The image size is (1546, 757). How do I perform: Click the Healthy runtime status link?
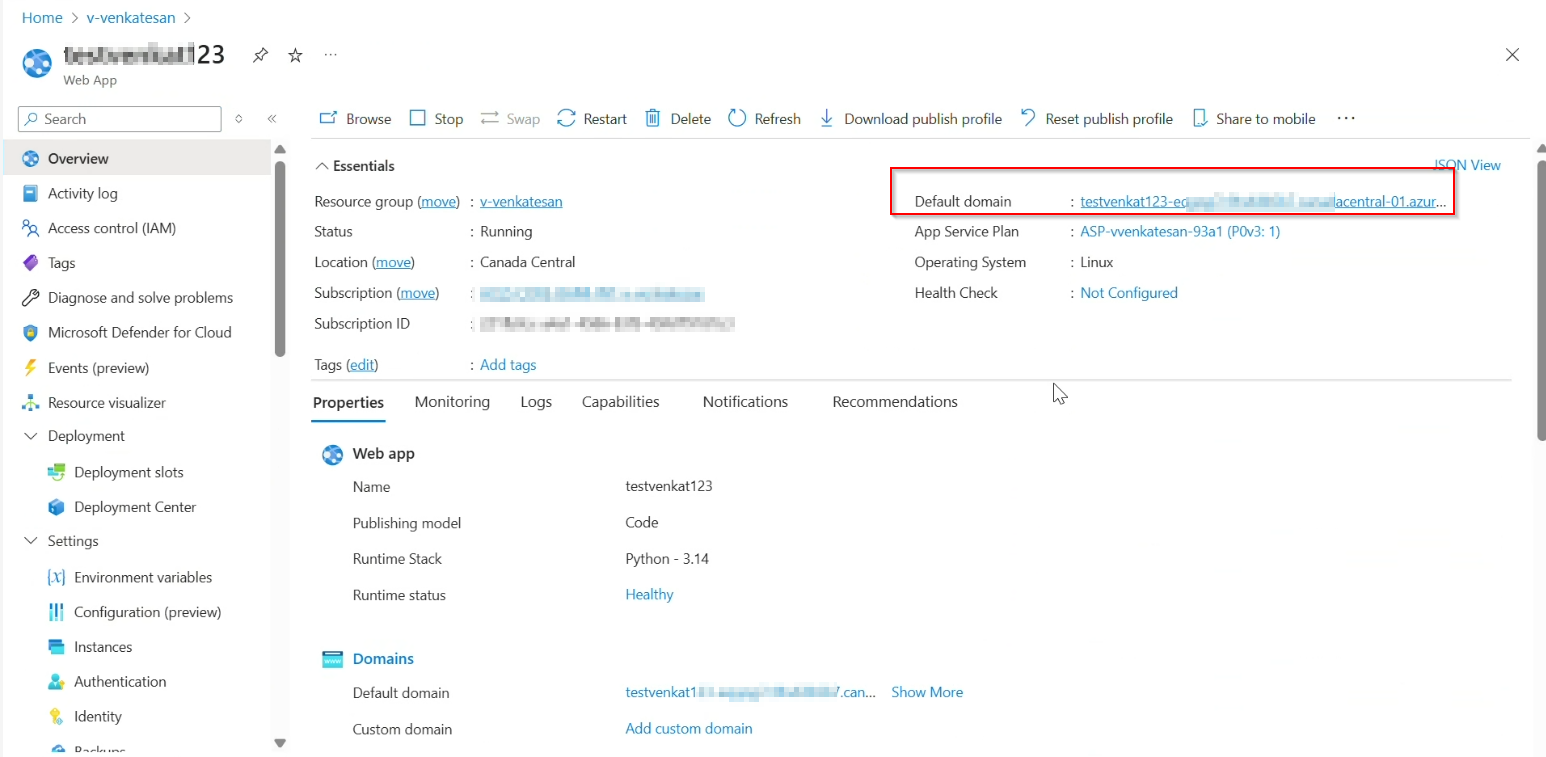649,594
